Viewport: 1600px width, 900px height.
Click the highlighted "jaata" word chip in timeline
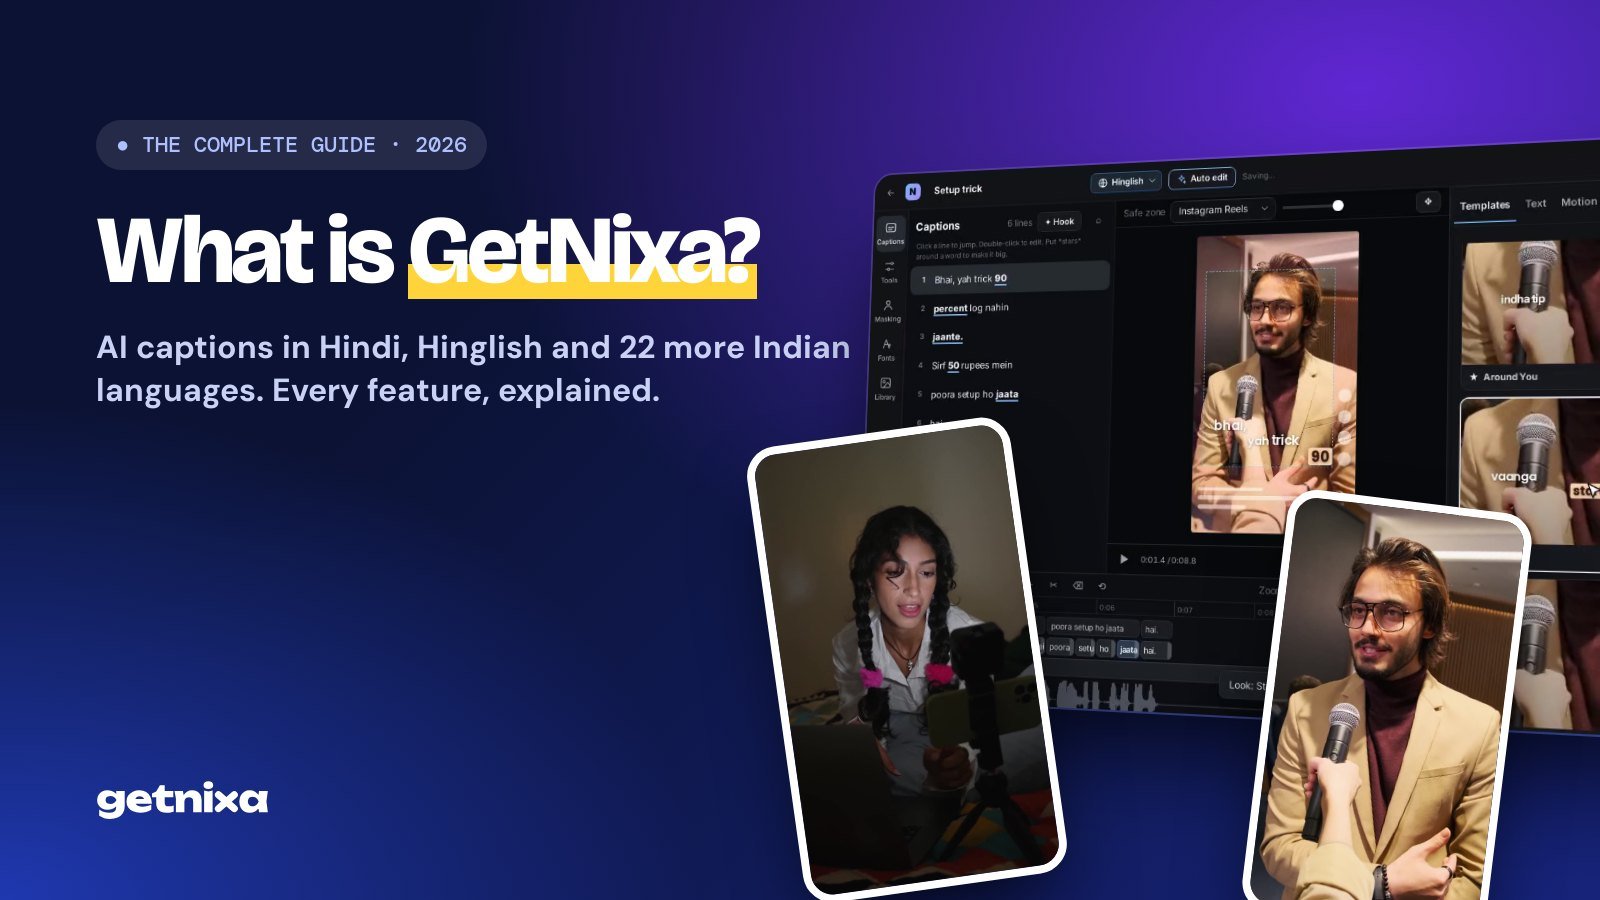1128,650
